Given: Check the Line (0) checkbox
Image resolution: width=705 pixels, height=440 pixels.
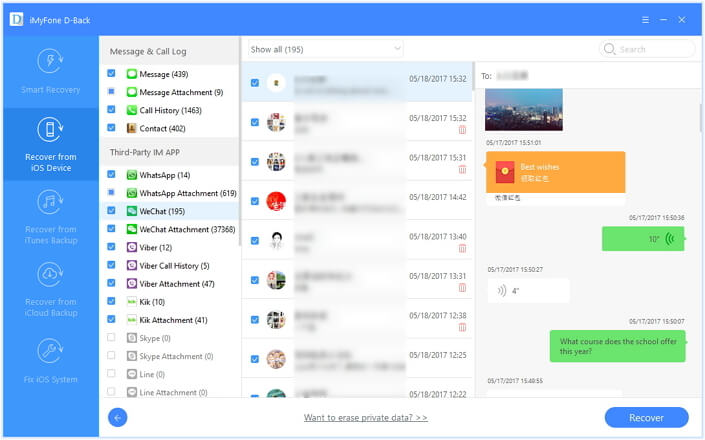Looking at the screenshot, I should coord(111,373).
